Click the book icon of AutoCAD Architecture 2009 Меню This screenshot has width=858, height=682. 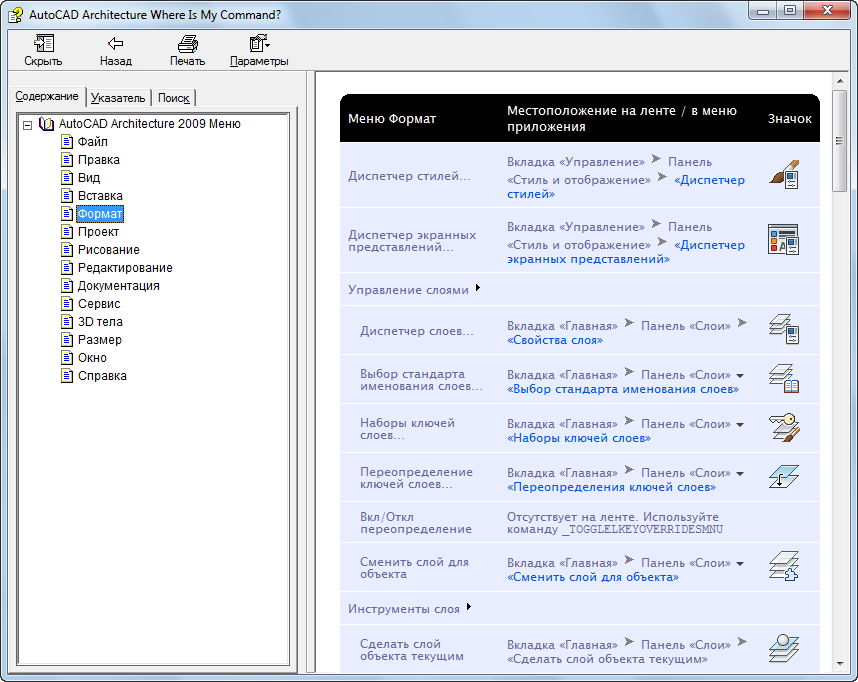click(x=47, y=124)
